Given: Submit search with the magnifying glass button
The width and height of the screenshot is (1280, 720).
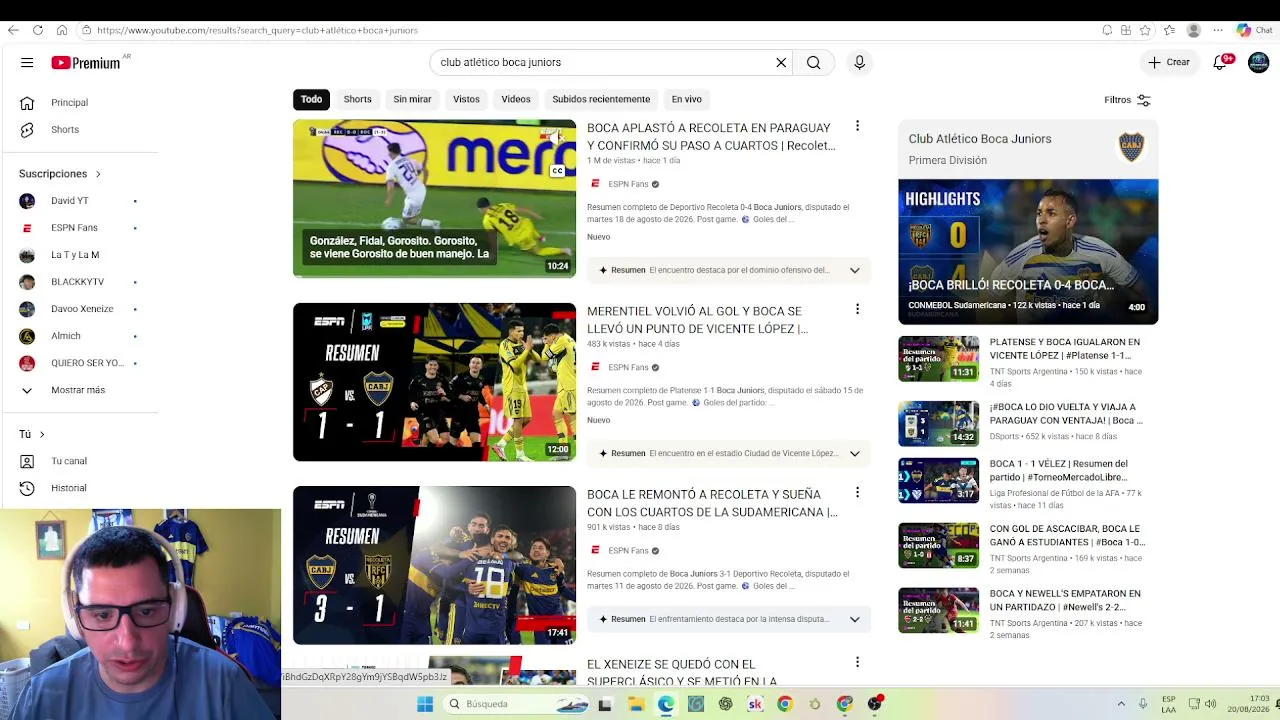Looking at the screenshot, I should point(814,63).
